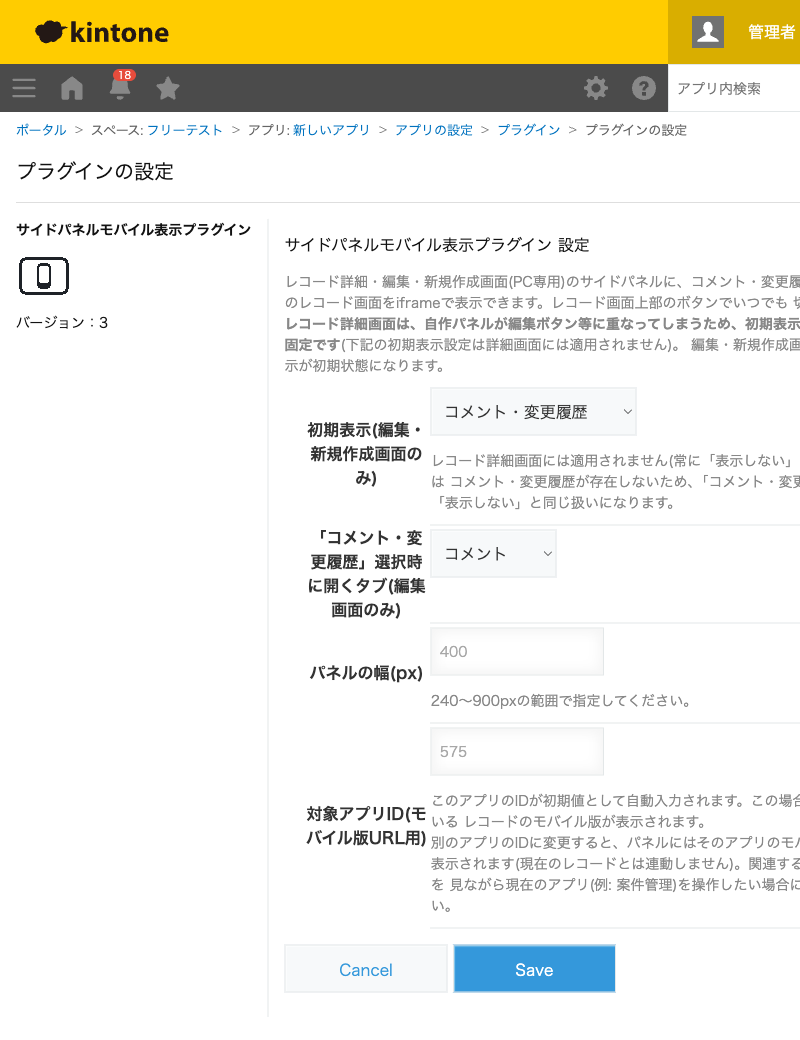Click the mobile phone plugin icon

44,276
